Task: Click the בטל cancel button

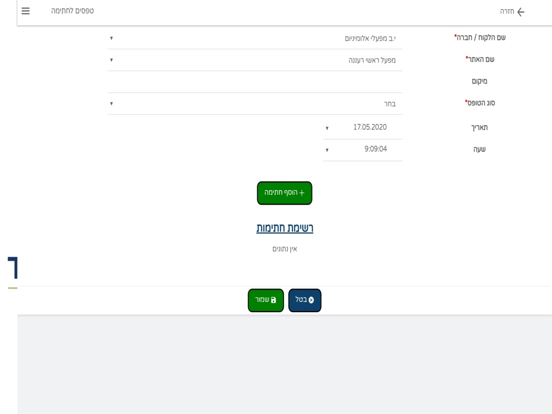Action: pos(305,300)
